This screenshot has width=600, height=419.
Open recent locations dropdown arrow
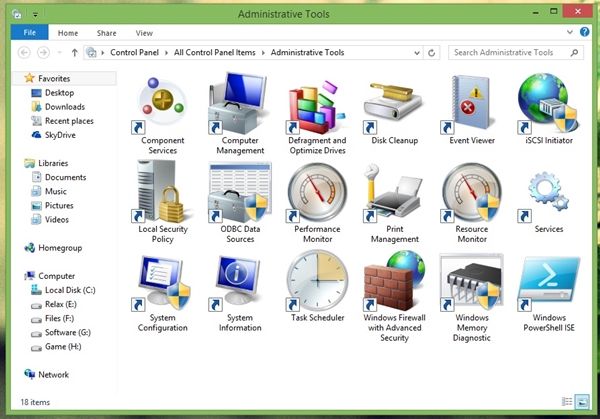(x=59, y=52)
